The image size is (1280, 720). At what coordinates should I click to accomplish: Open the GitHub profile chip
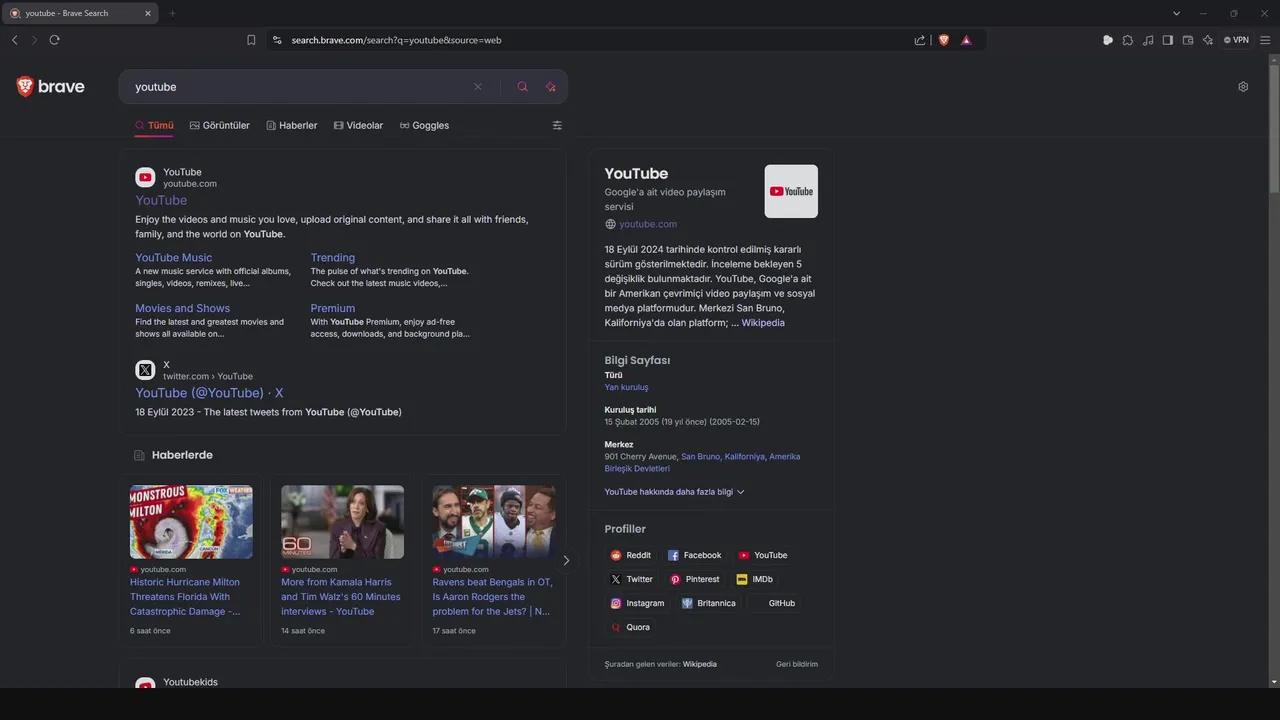(x=774, y=603)
